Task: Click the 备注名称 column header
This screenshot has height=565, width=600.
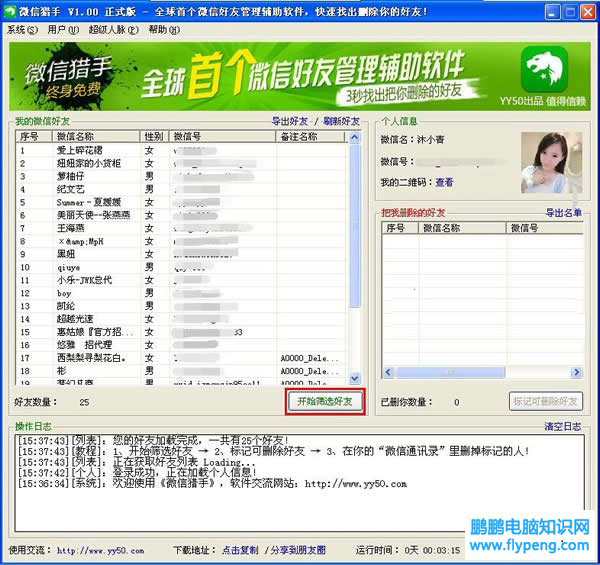Action: click(x=310, y=137)
